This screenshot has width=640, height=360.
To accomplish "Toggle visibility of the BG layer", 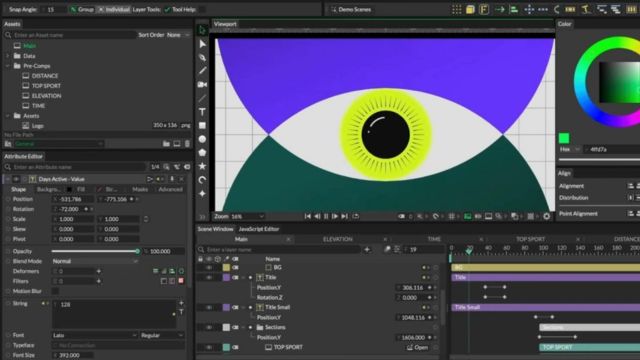I will (209, 268).
